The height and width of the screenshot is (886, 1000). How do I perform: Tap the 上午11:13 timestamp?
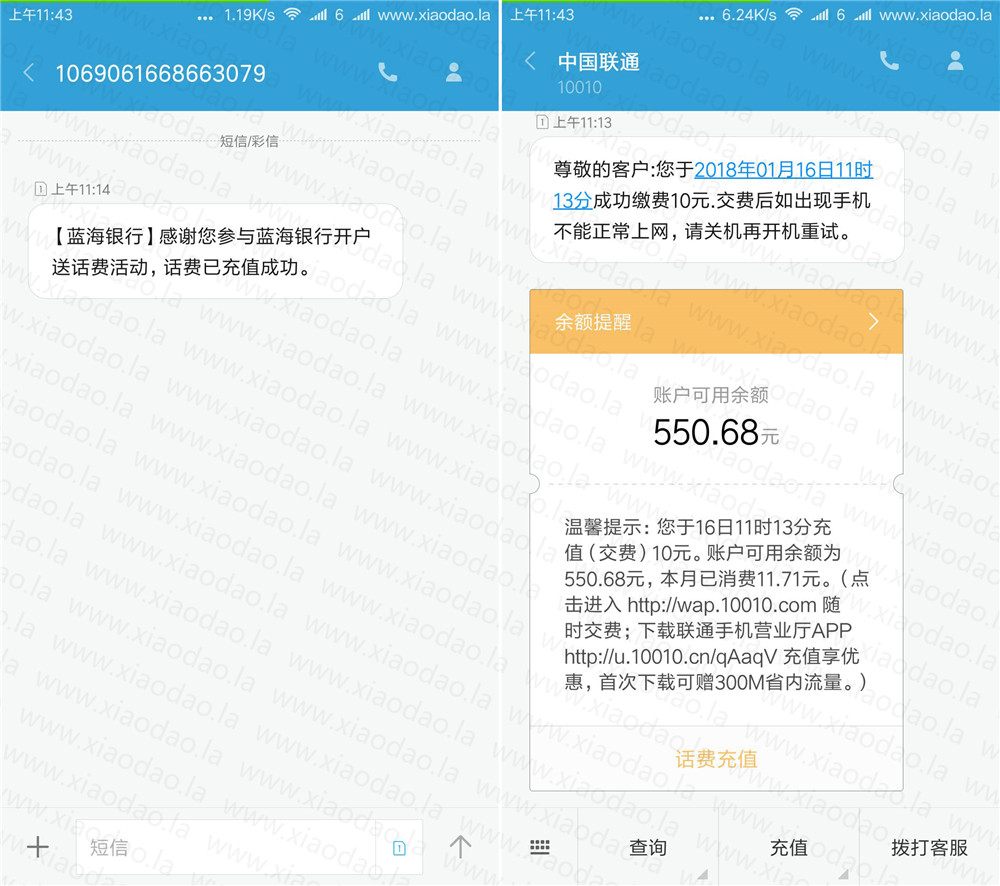click(x=582, y=122)
